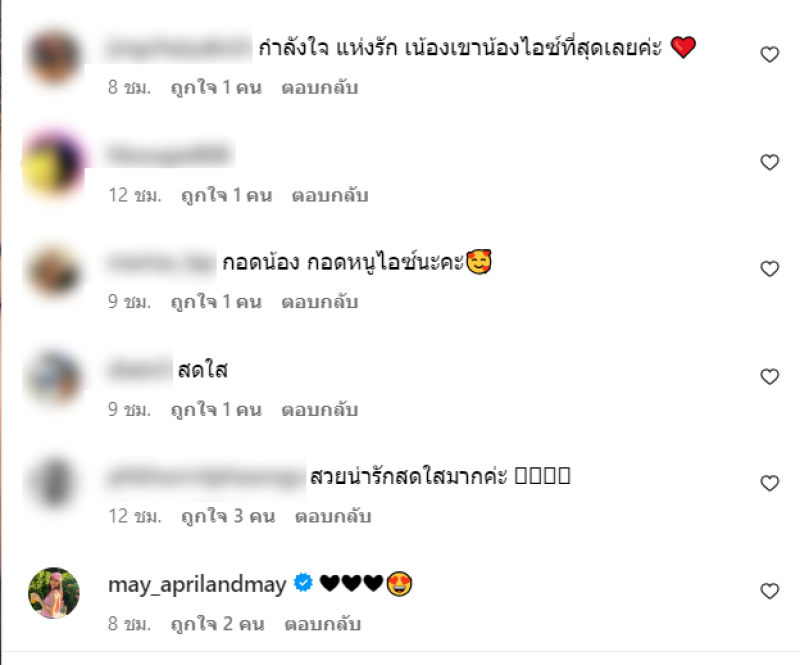The image size is (800, 665).
Task: Open the yellow-purple blurred avatar
Action: click(x=54, y=163)
